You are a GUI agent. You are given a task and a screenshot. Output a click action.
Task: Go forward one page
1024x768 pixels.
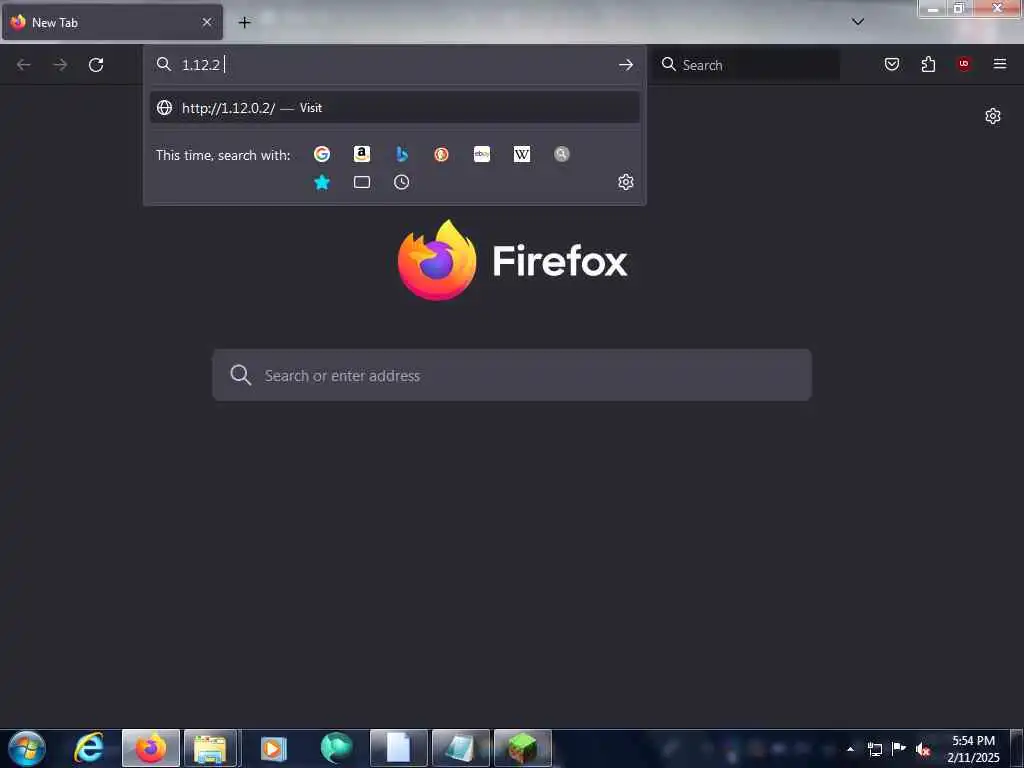(60, 65)
